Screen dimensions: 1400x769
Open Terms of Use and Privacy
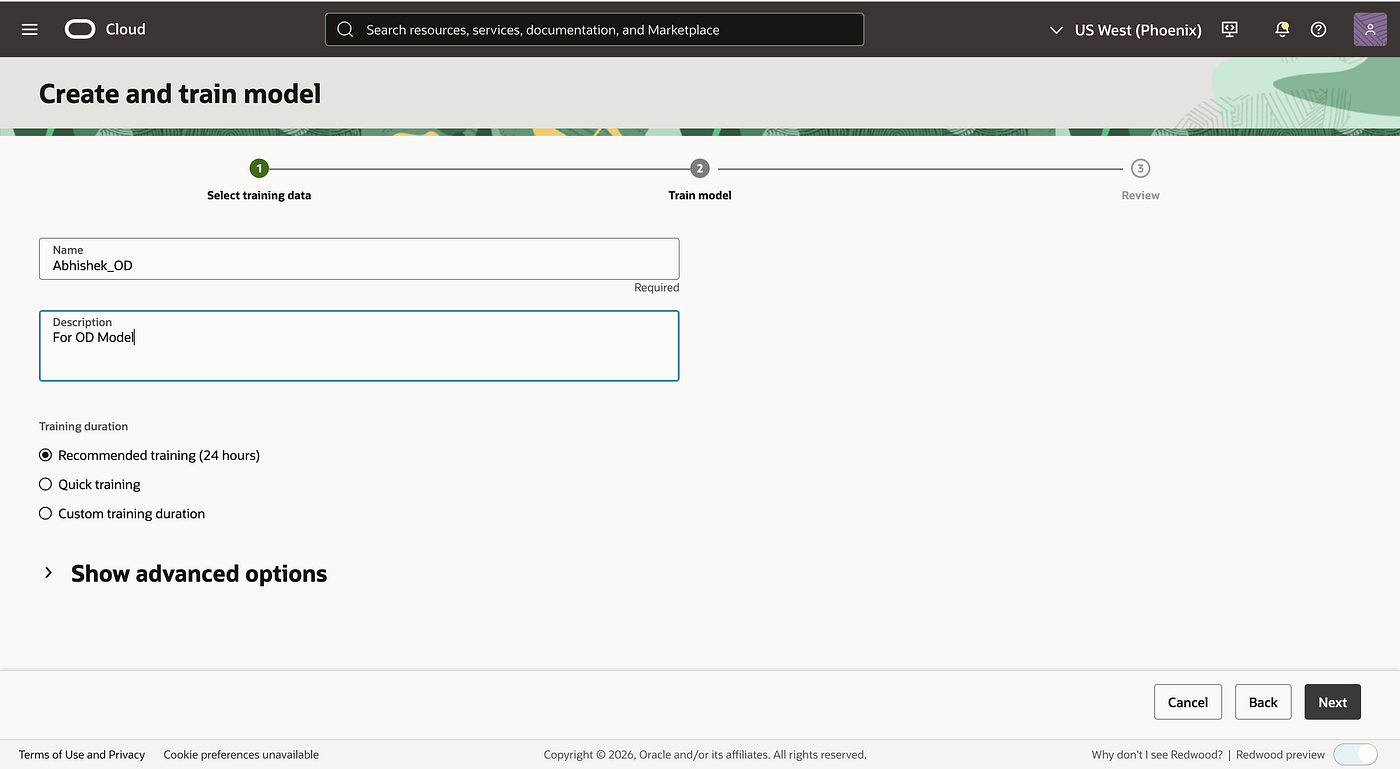(82, 754)
